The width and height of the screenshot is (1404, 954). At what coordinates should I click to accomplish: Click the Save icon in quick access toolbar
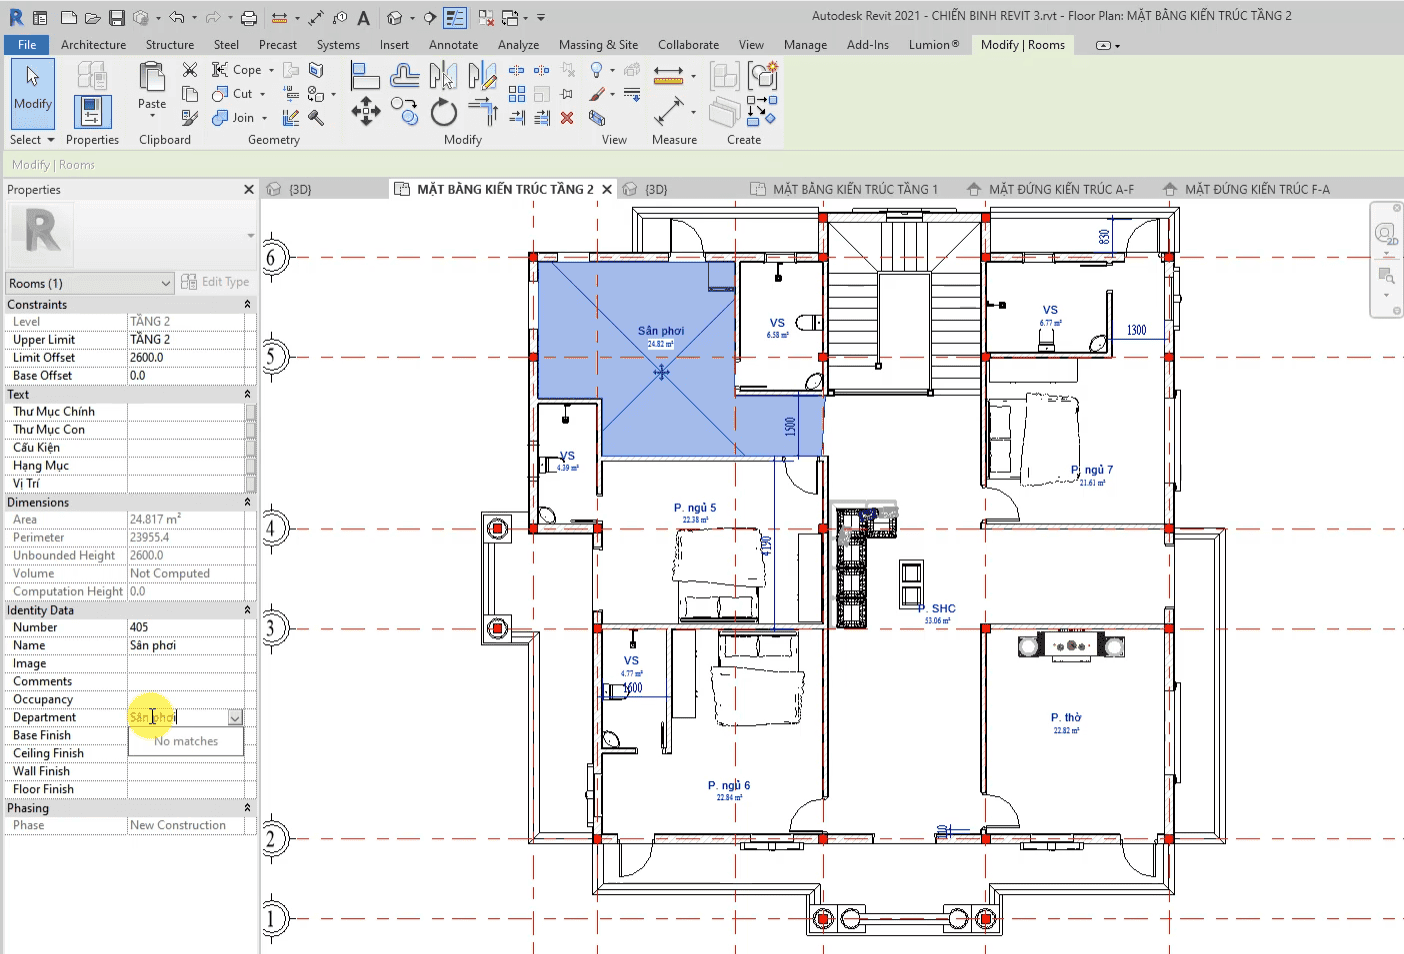[117, 18]
